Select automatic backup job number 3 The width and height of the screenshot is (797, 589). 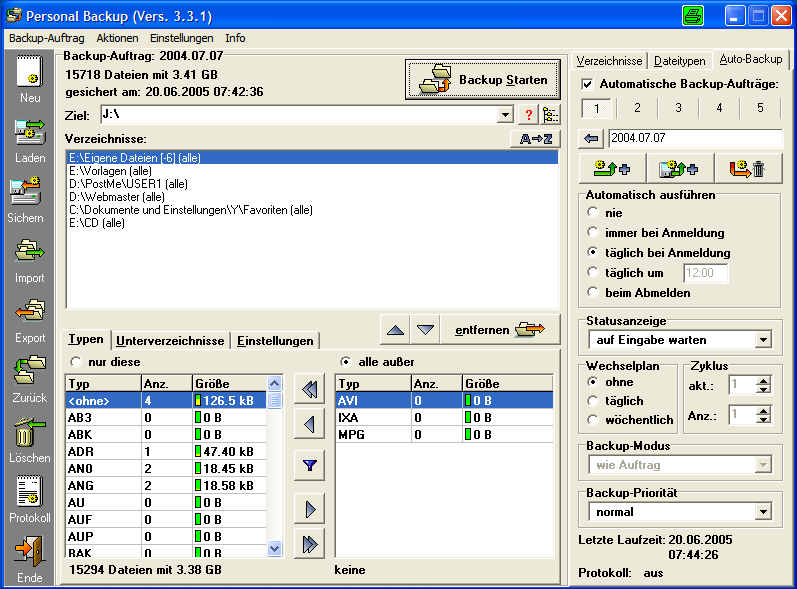pyautogui.click(x=678, y=108)
